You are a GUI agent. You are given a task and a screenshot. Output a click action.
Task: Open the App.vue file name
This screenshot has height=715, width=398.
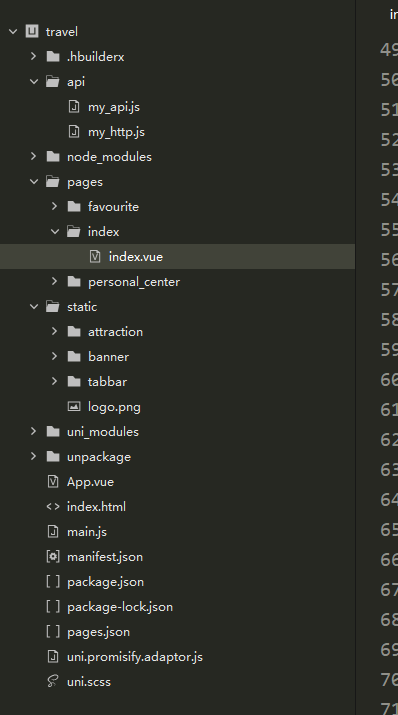(90, 482)
